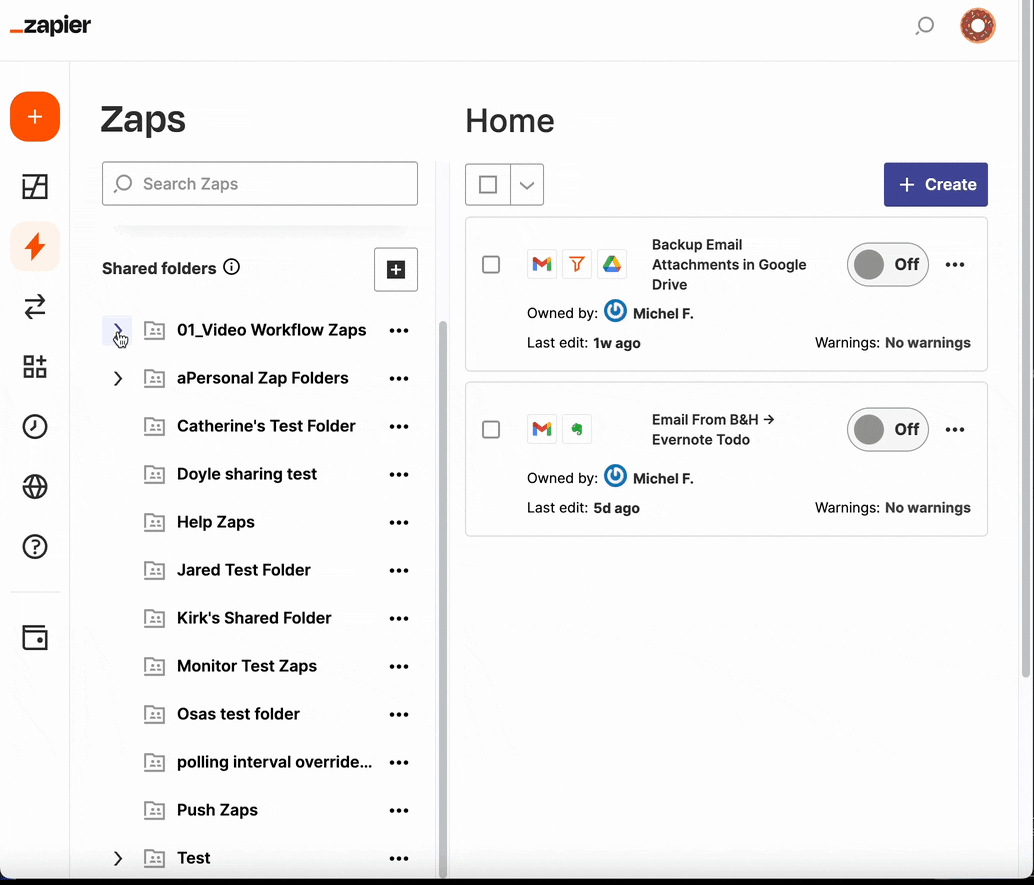Open options for Jared Test Folder

tap(399, 570)
